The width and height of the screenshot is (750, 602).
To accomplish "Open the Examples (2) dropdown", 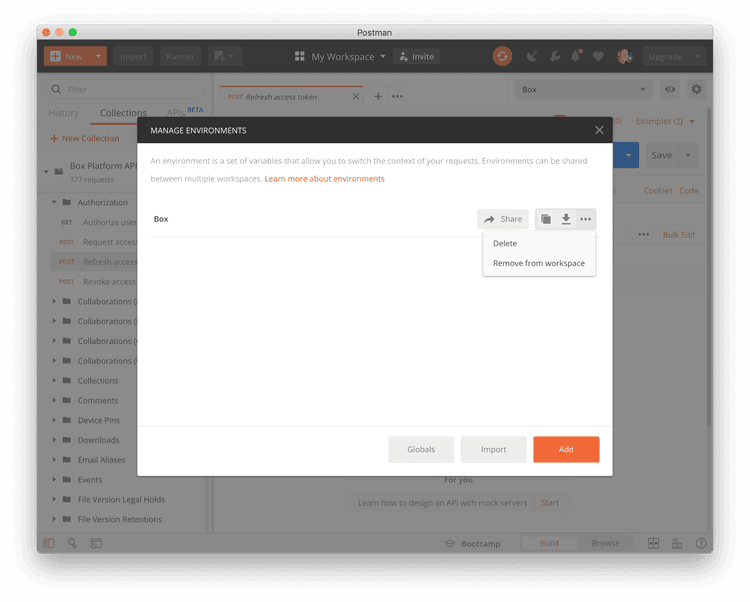I will [665, 121].
